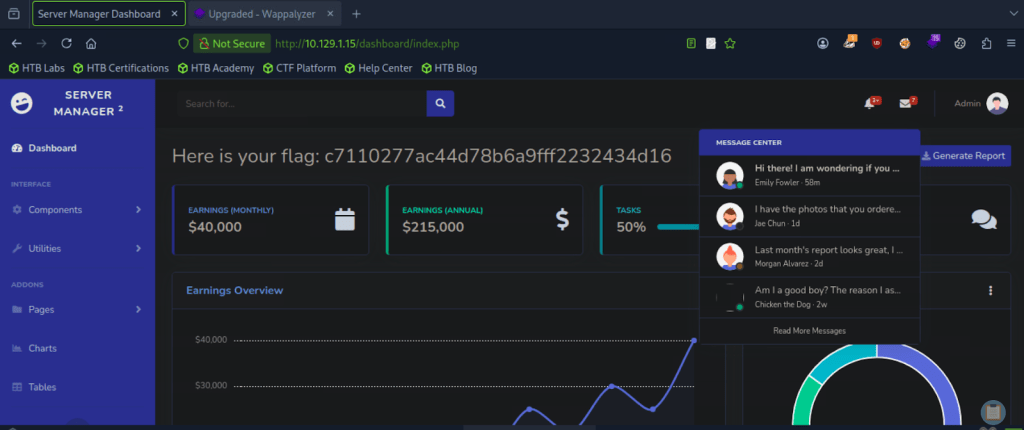This screenshot has width=1024, height=430.
Task: Open the browser home page icon
Action: pos(91,44)
